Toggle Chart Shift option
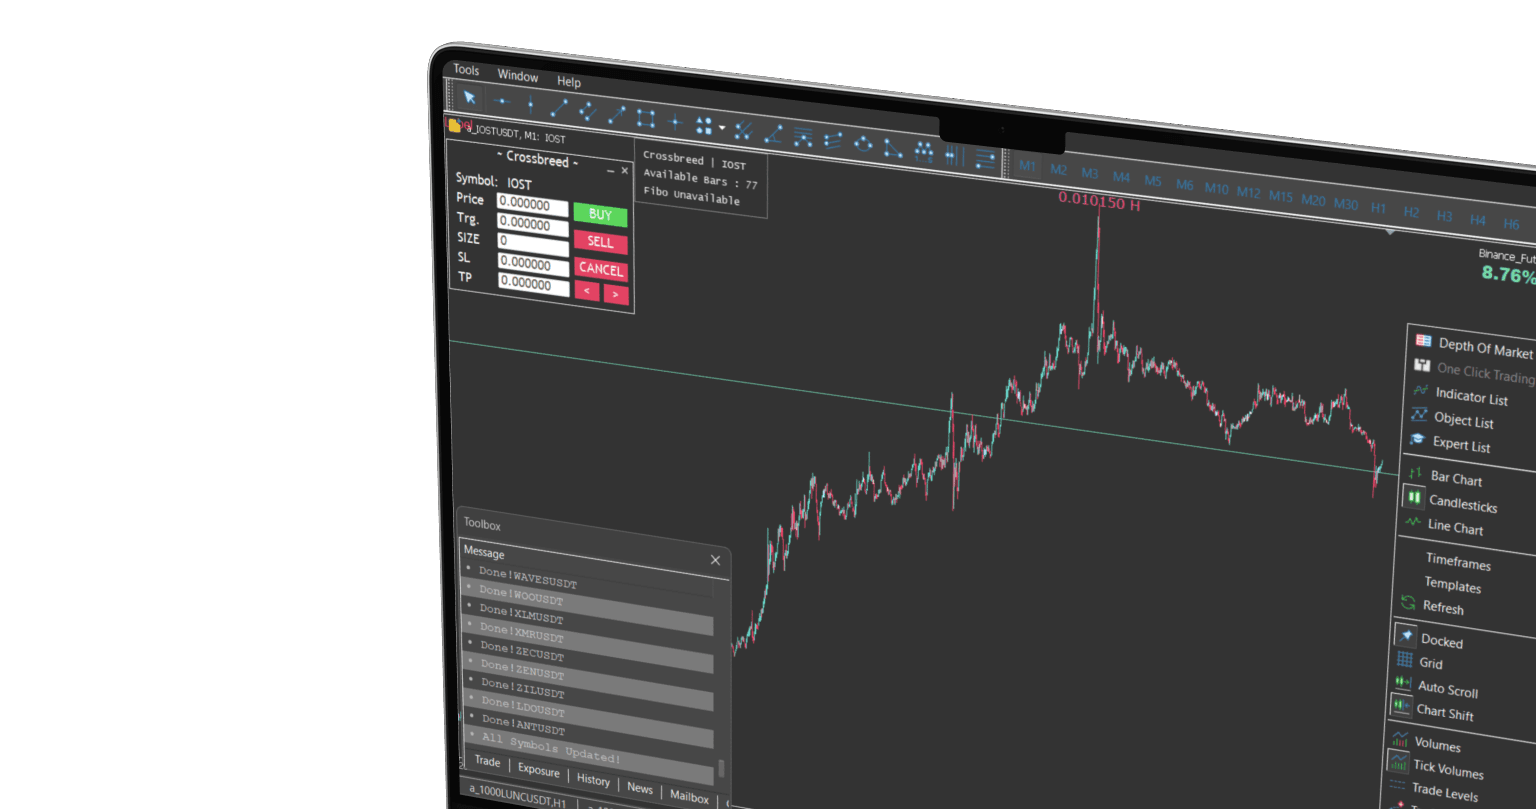 (x=1444, y=712)
